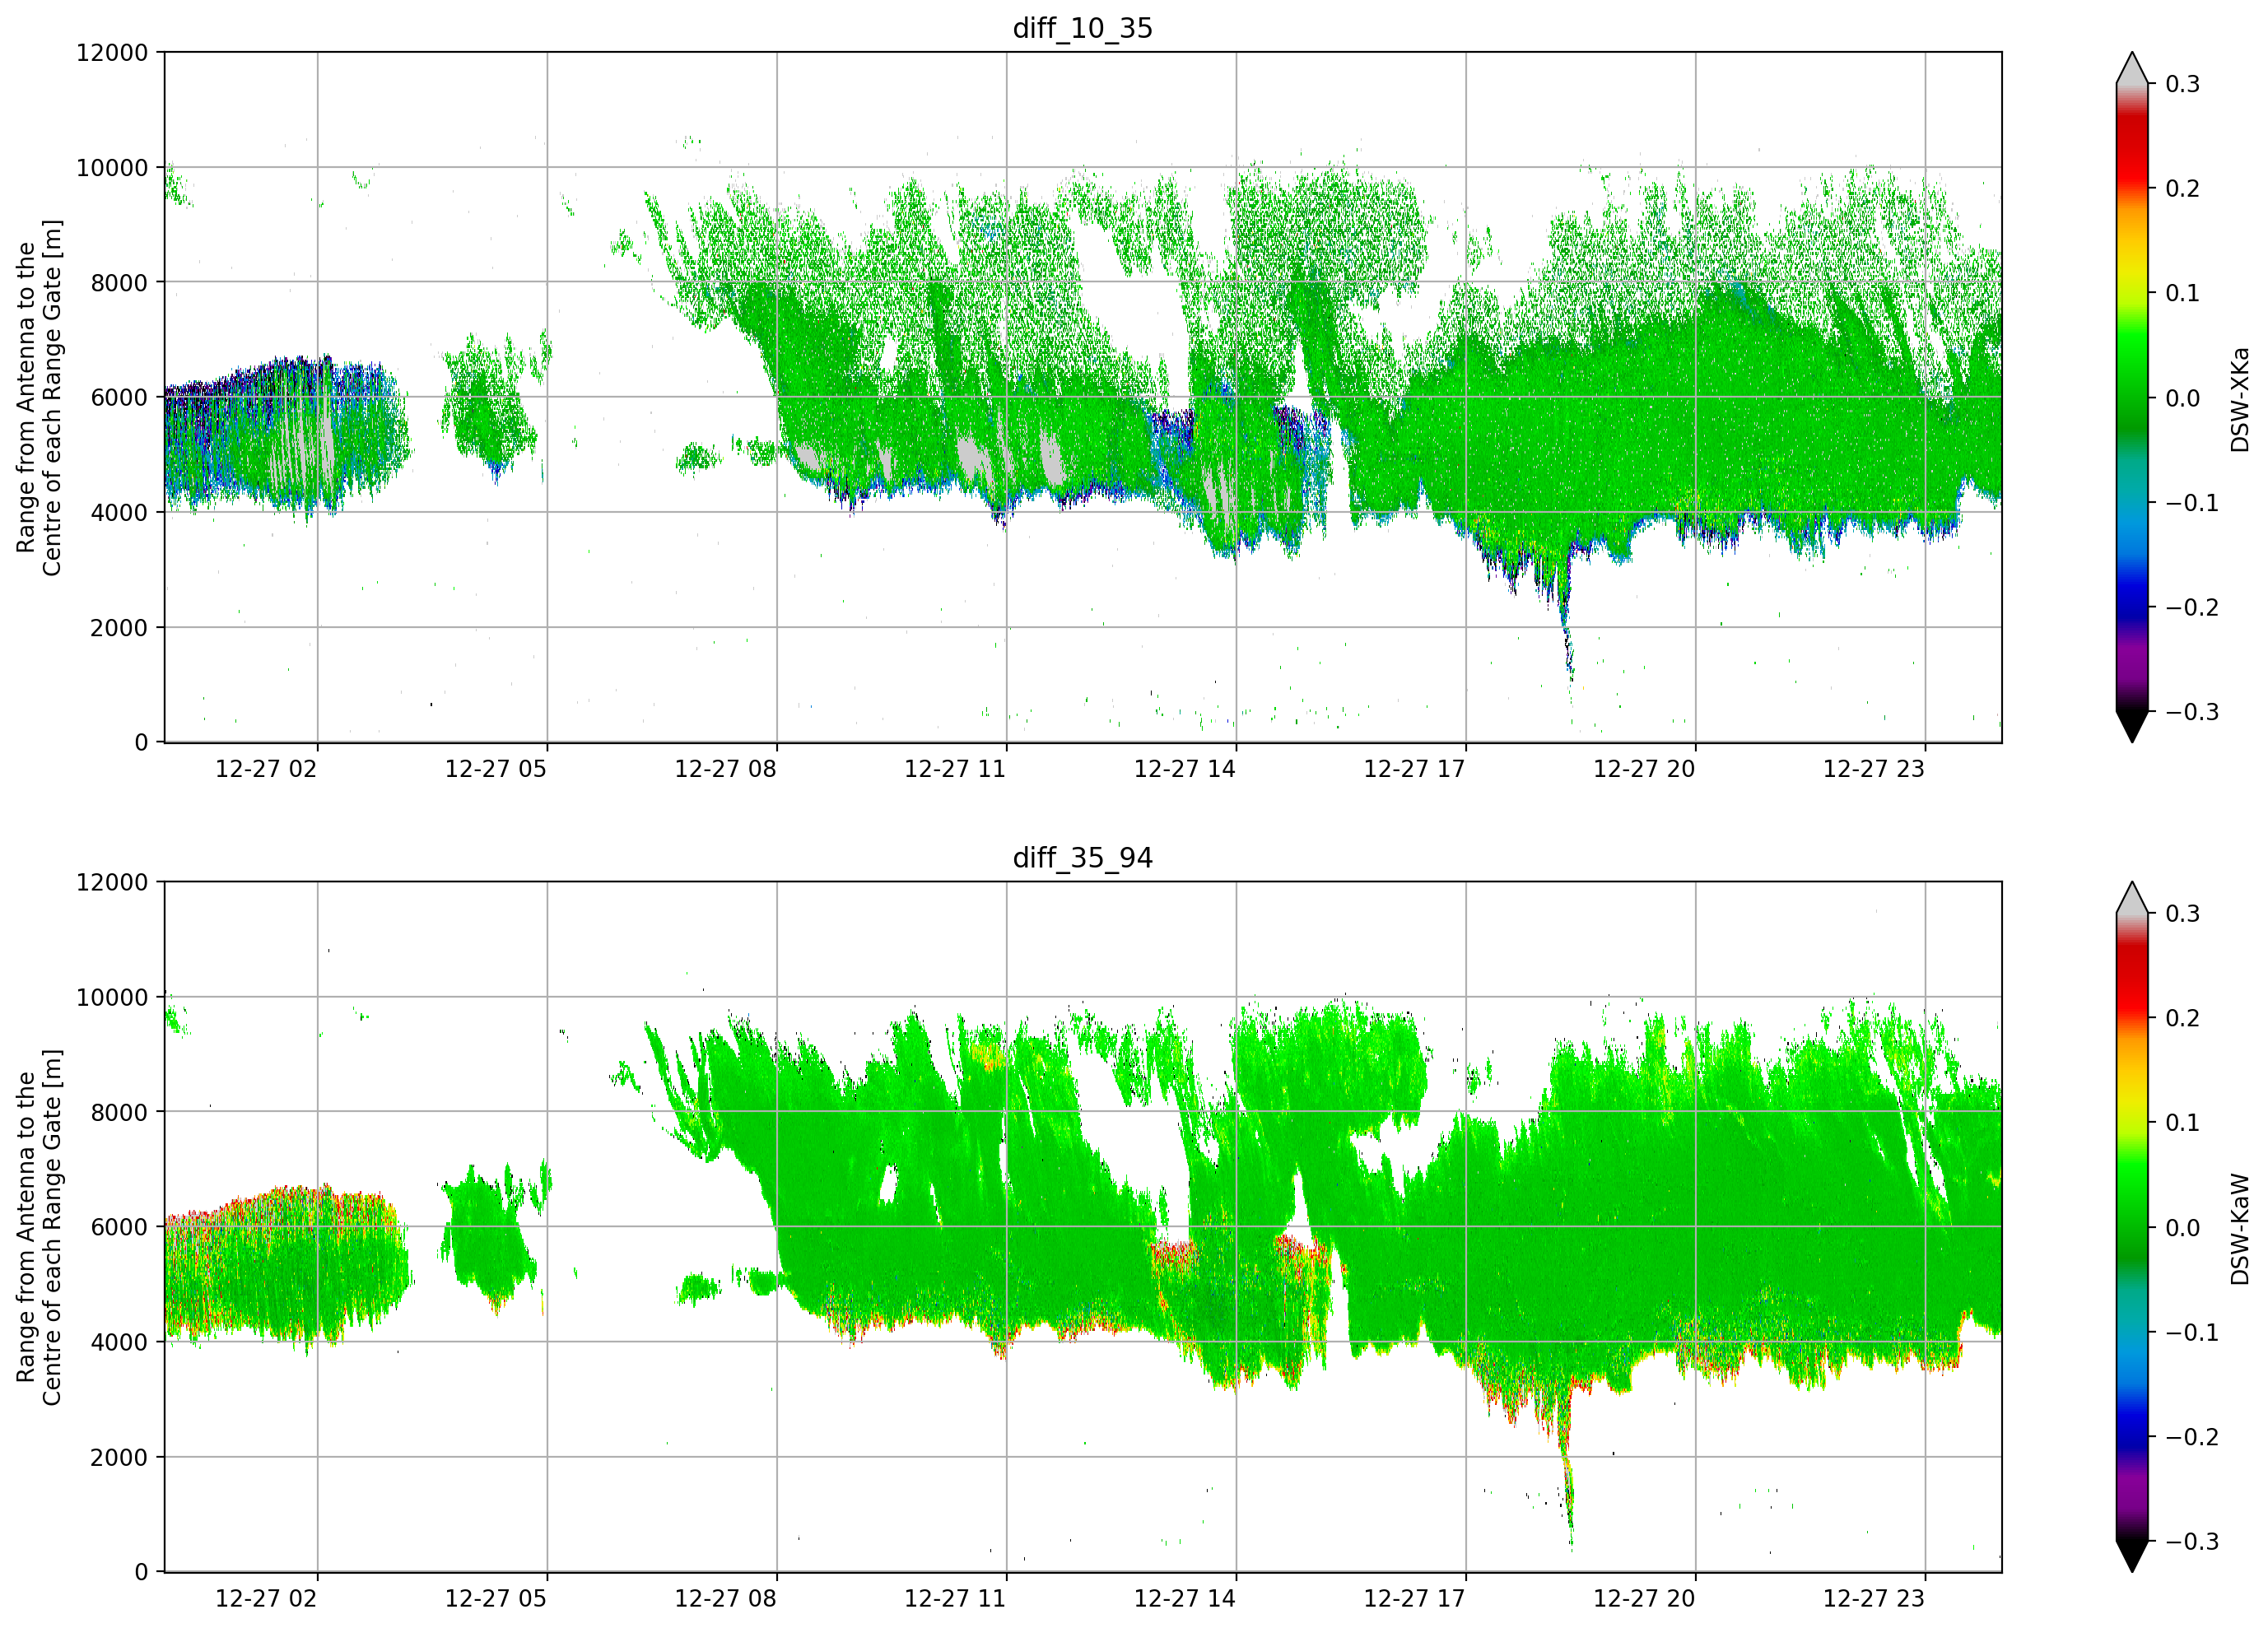The image size is (2268, 1628).
Task: Click the 12-27 23 tick label on top plot
Action: coord(1873,769)
